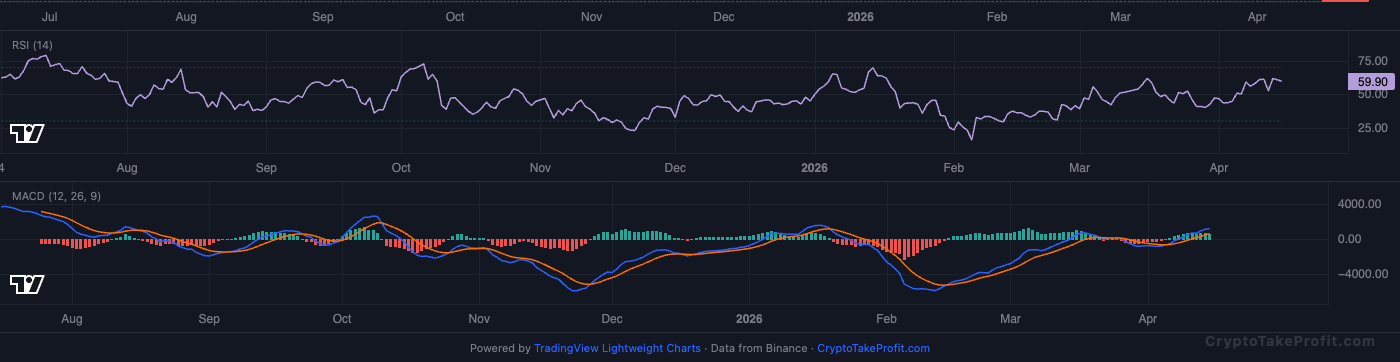Click the TradingView logo in the MACD pane

pos(26,285)
